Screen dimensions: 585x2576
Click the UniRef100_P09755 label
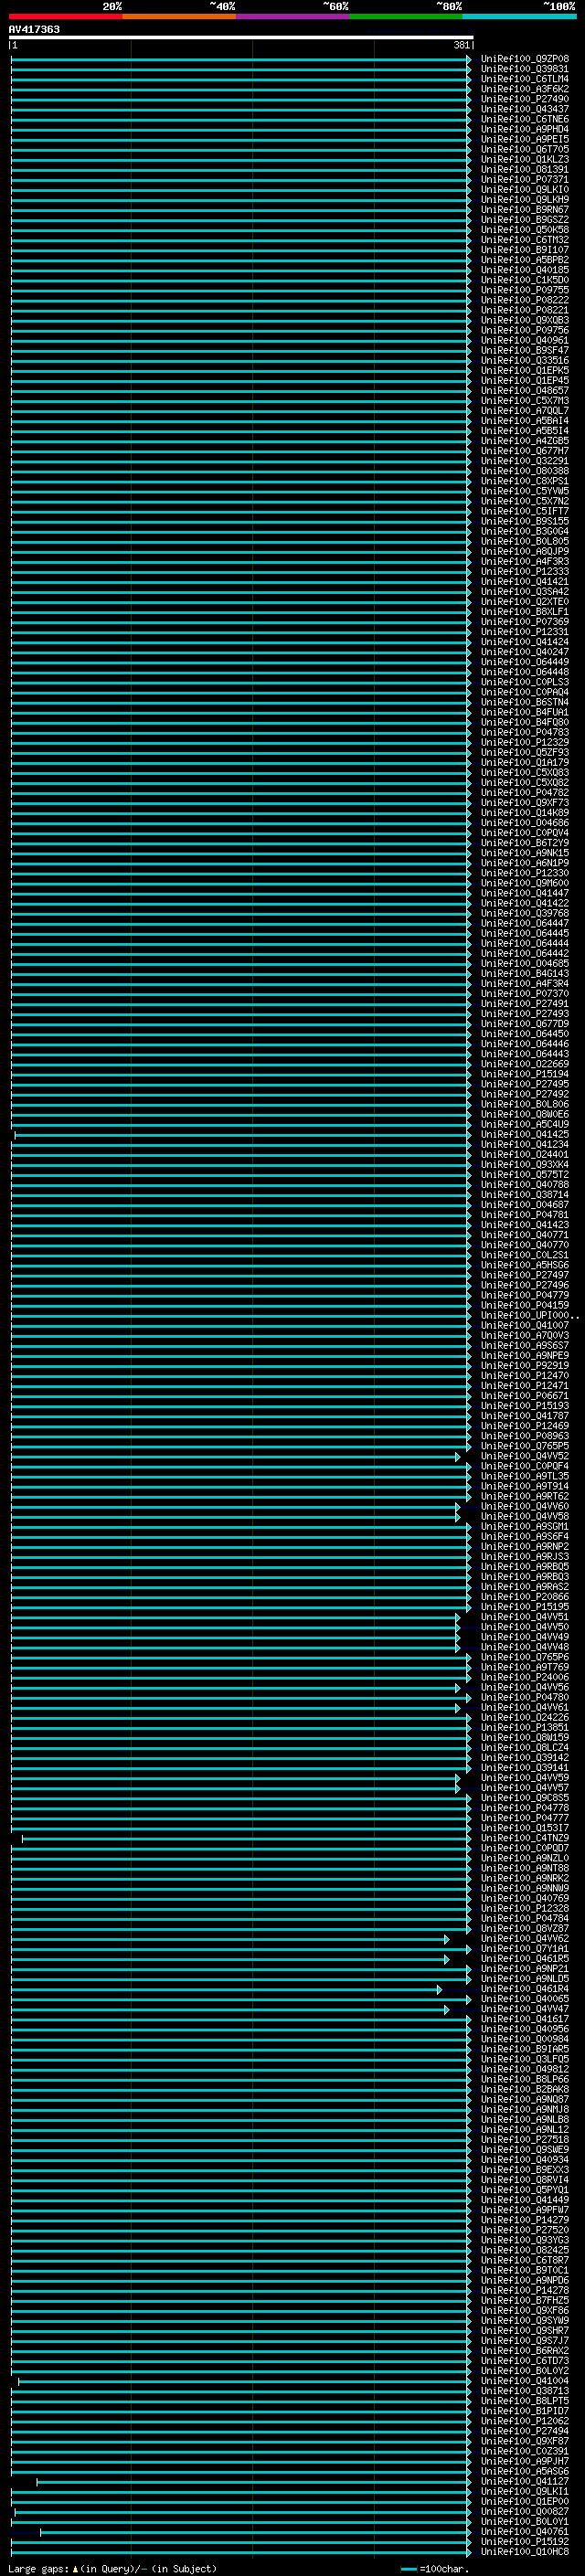[x=524, y=290]
